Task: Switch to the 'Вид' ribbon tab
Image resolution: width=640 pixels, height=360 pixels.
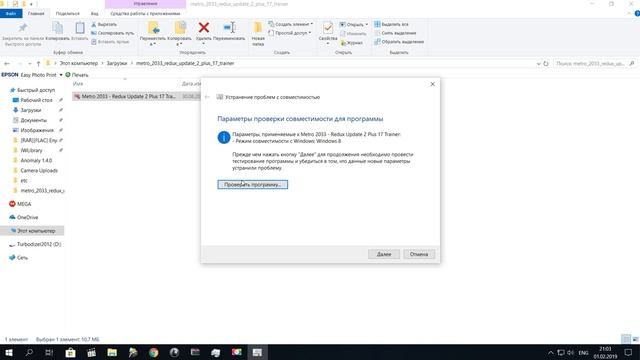Action: click(95, 13)
